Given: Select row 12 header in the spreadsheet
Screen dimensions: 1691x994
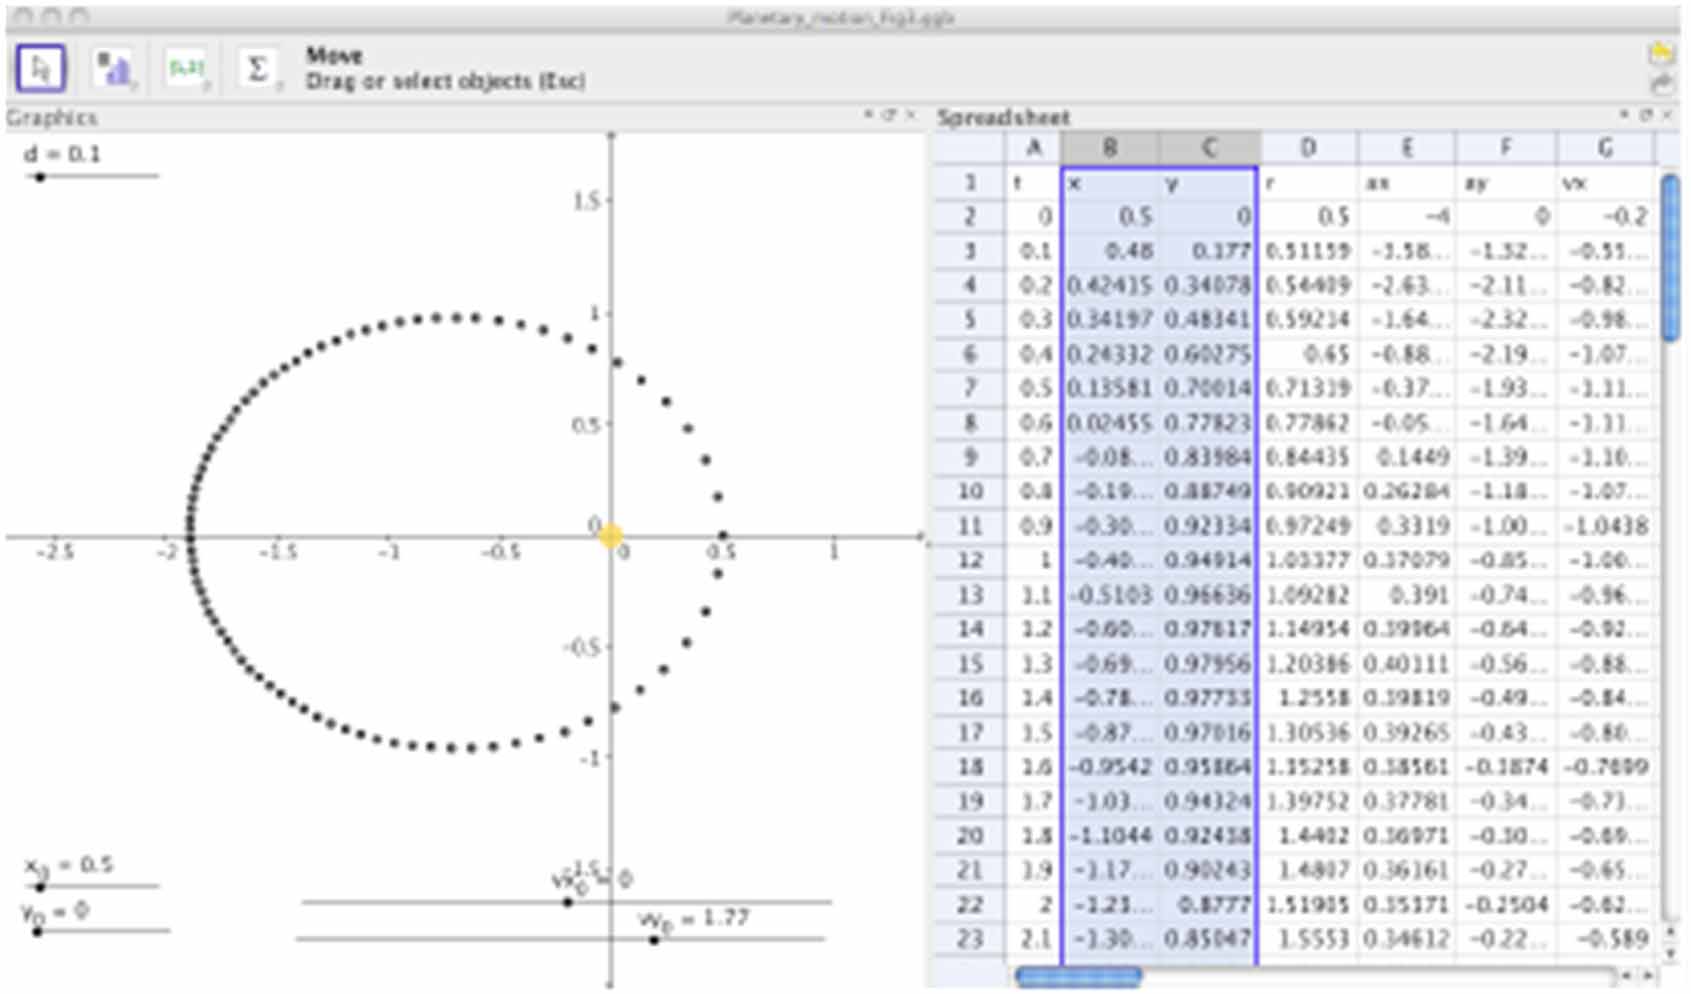Looking at the screenshot, I should (x=969, y=560).
